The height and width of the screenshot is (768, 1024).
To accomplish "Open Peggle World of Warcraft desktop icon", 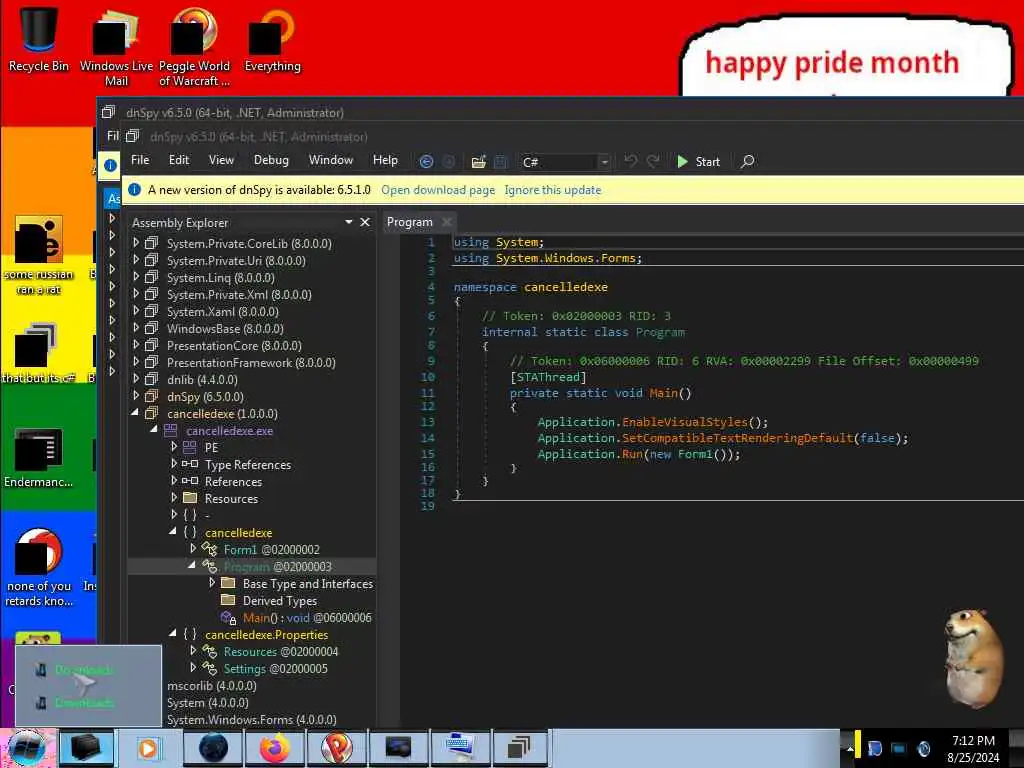I will (194, 46).
